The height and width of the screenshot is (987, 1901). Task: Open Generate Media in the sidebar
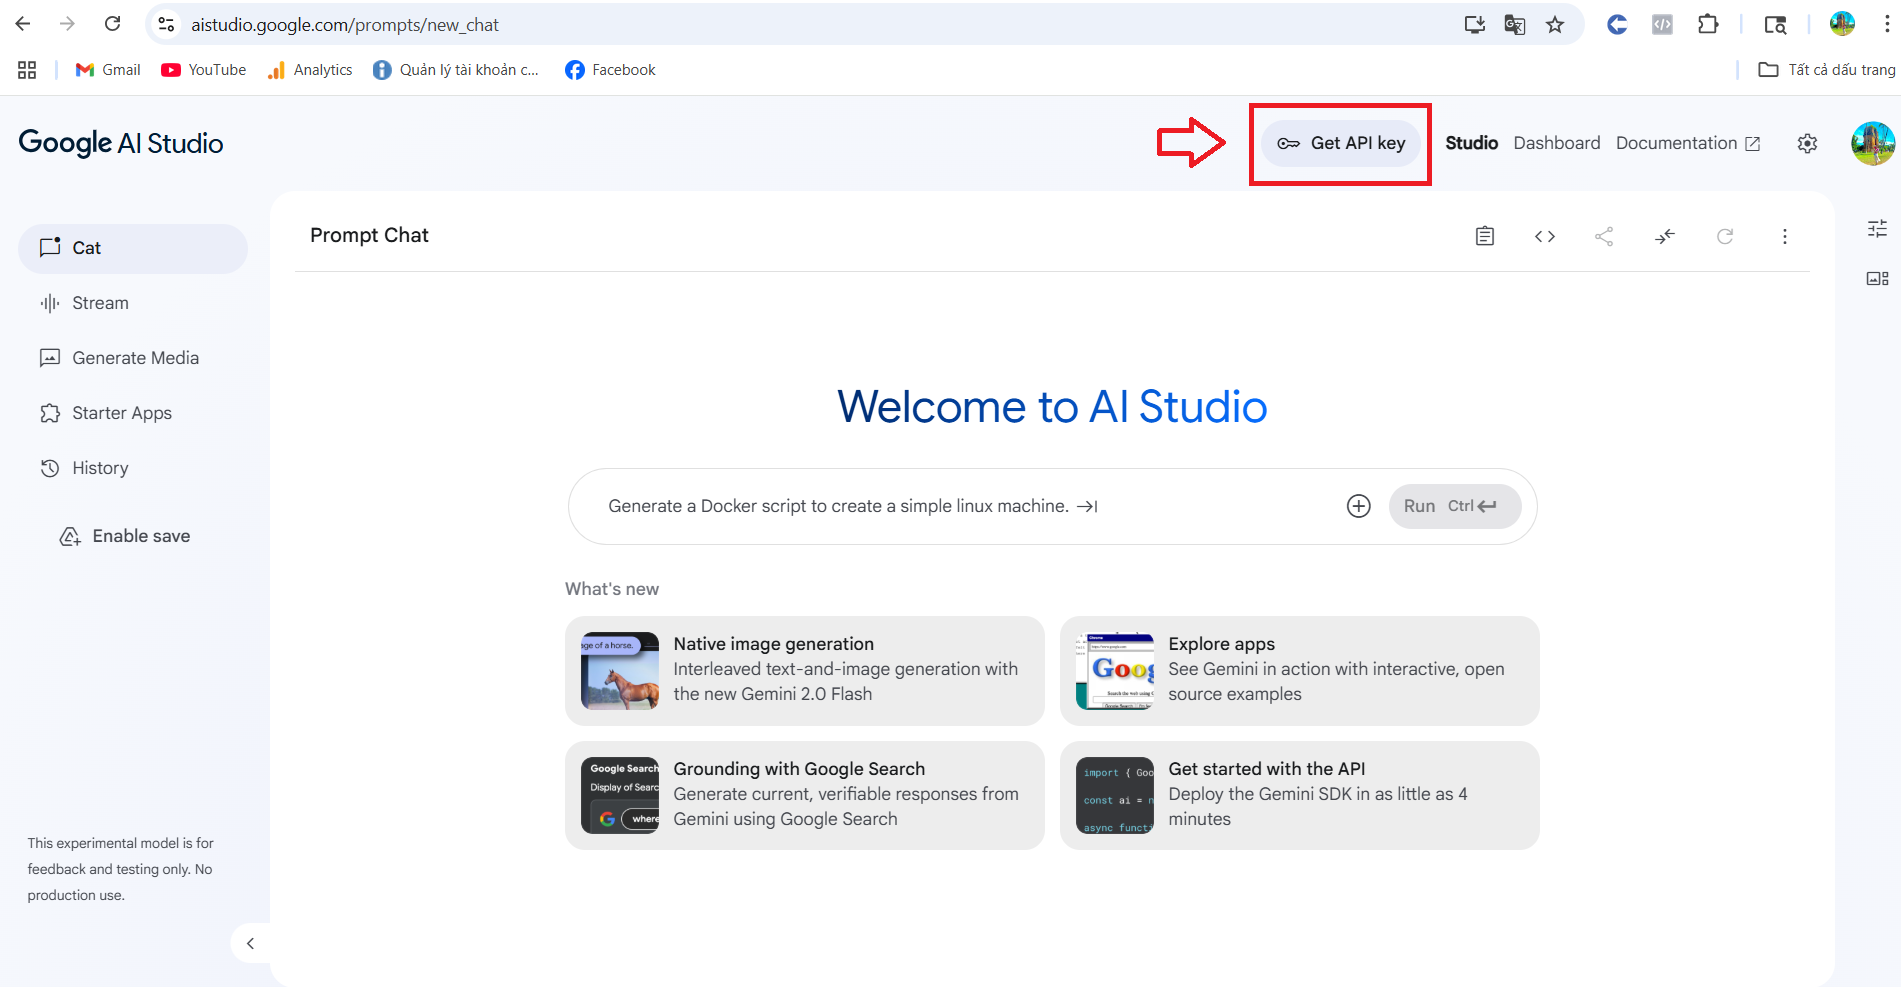pos(135,358)
